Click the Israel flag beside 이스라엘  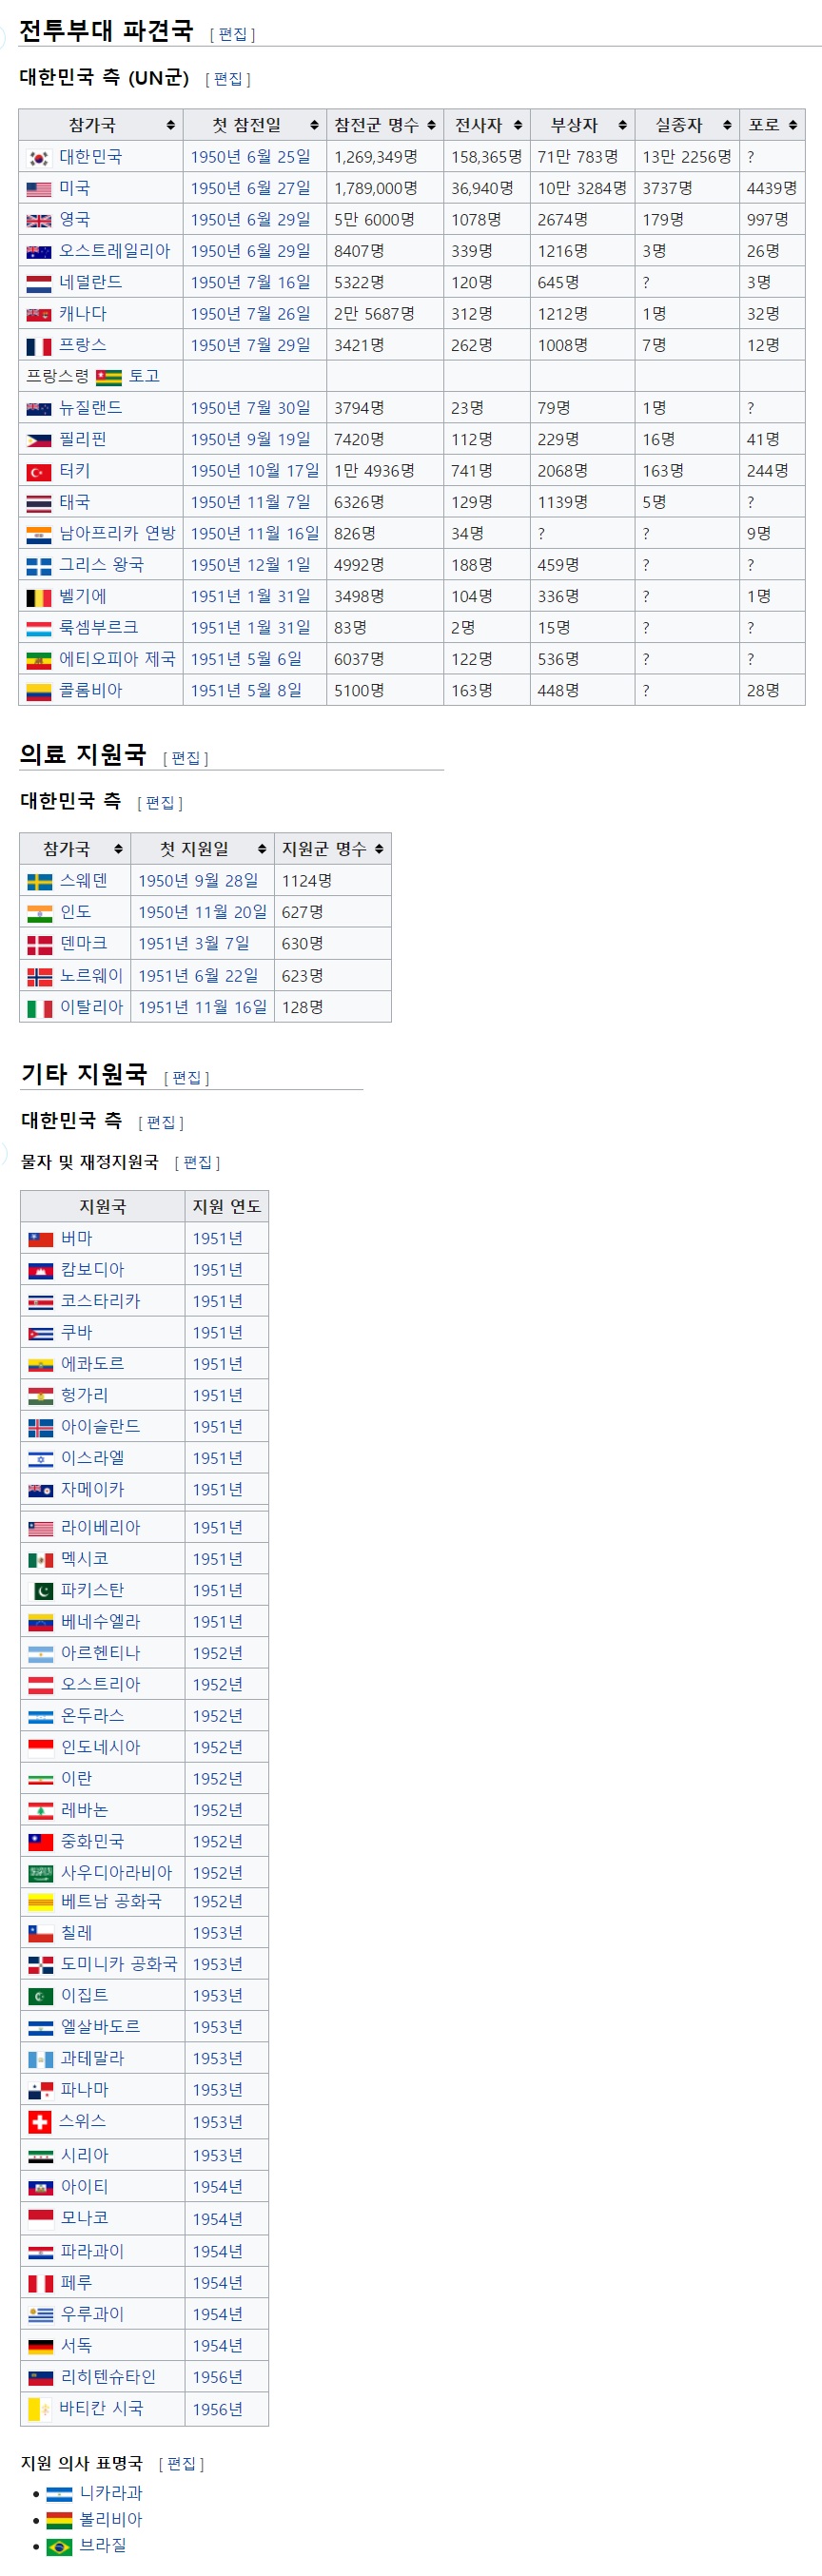point(40,1459)
